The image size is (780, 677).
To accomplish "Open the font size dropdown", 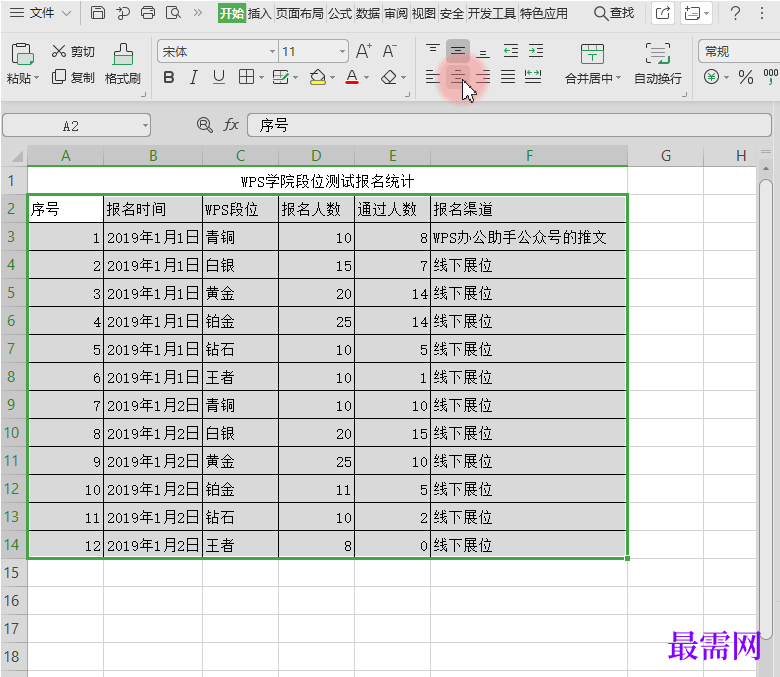I will pos(342,51).
